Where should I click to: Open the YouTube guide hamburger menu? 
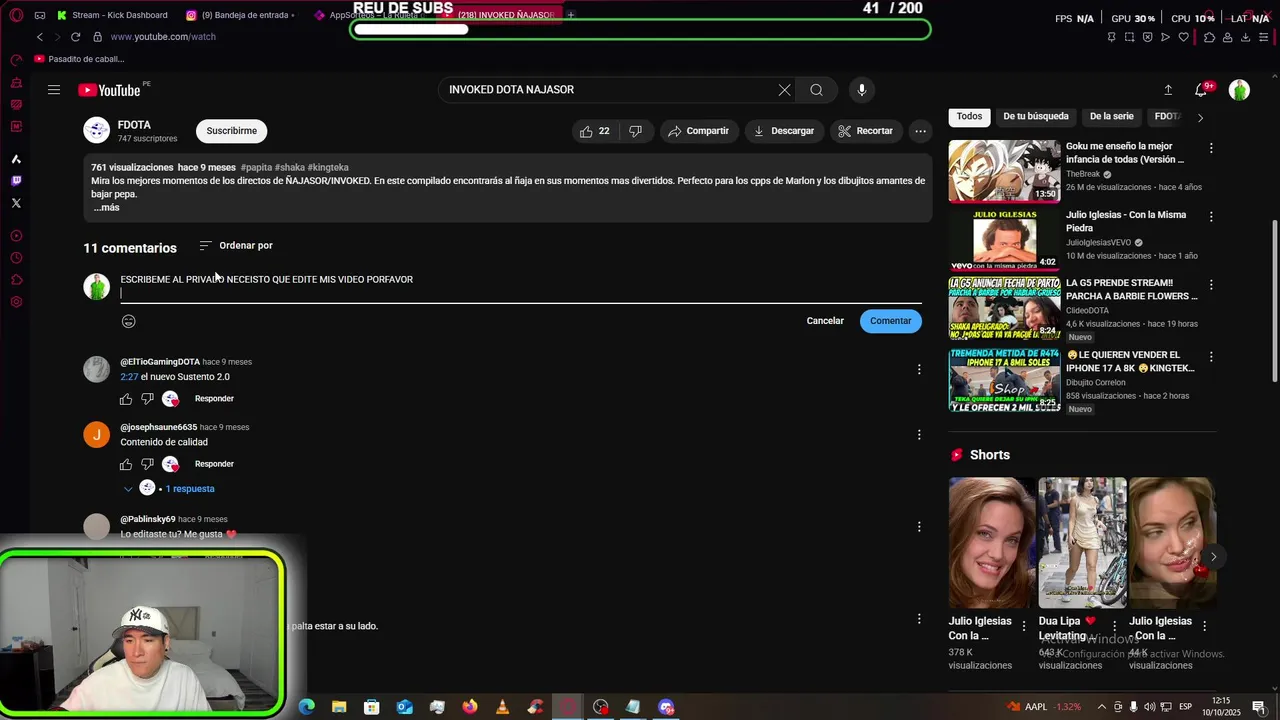(54, 90)
